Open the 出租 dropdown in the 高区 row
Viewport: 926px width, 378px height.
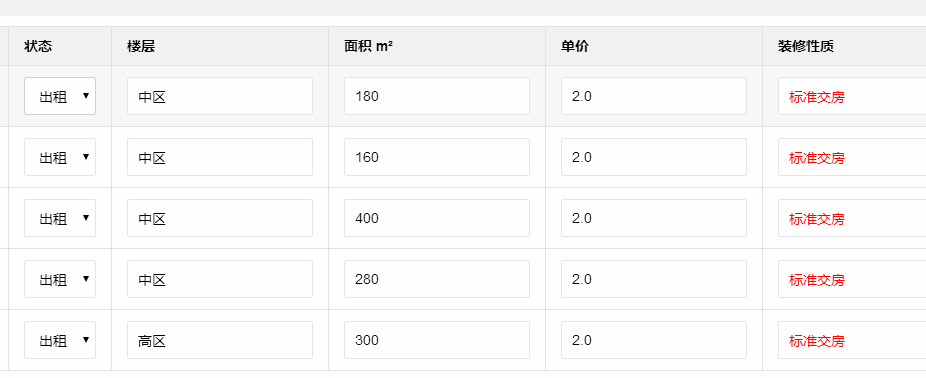[x=60, y=340]
